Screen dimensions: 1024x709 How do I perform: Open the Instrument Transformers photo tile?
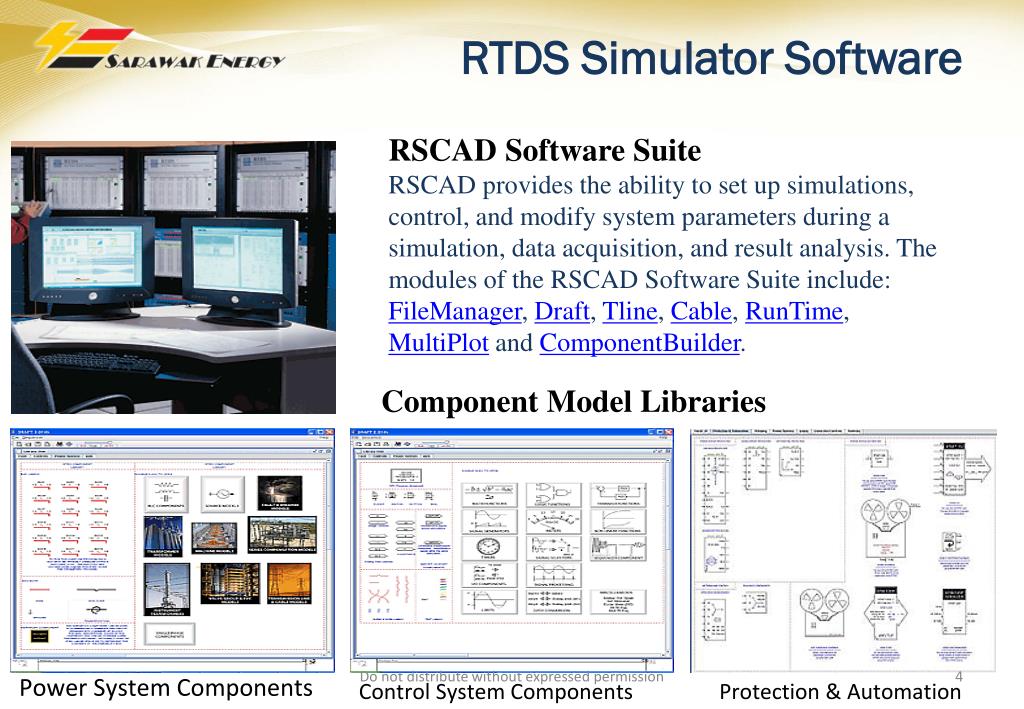167,590
